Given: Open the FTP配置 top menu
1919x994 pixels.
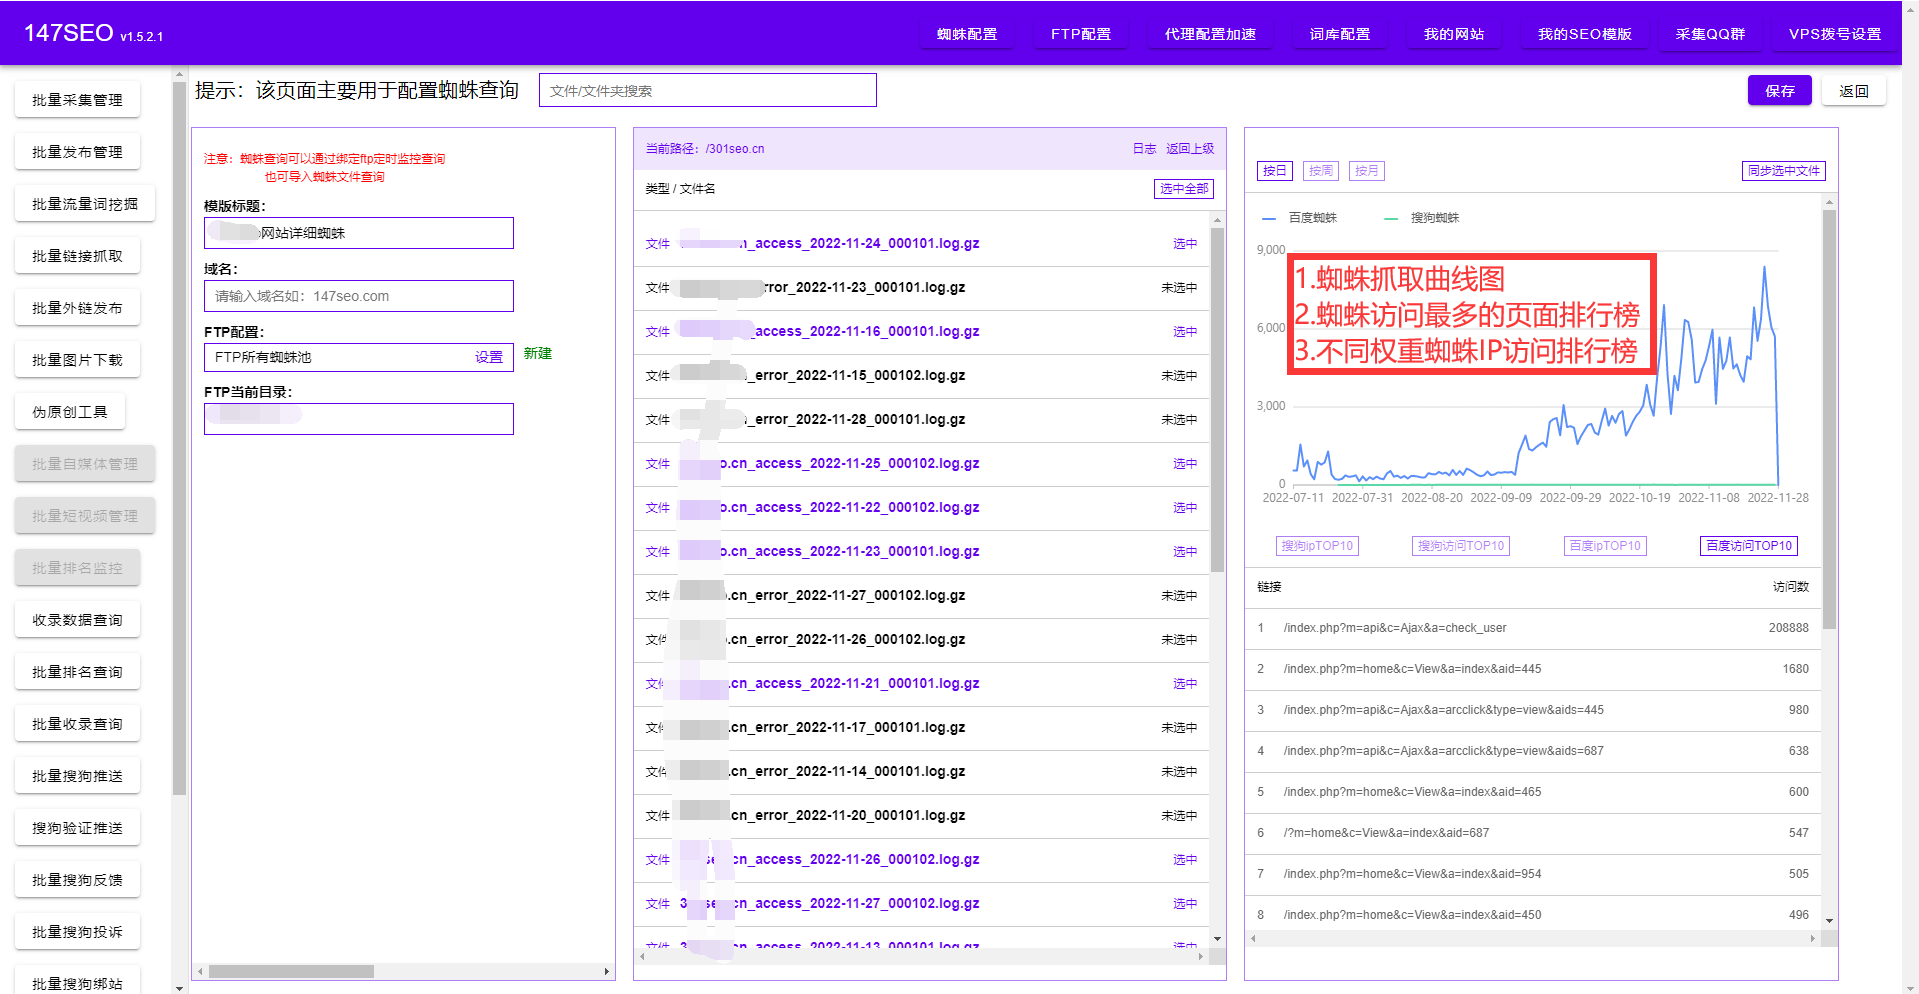Looking at the screenshot, I should click(x=1080, y=34).
